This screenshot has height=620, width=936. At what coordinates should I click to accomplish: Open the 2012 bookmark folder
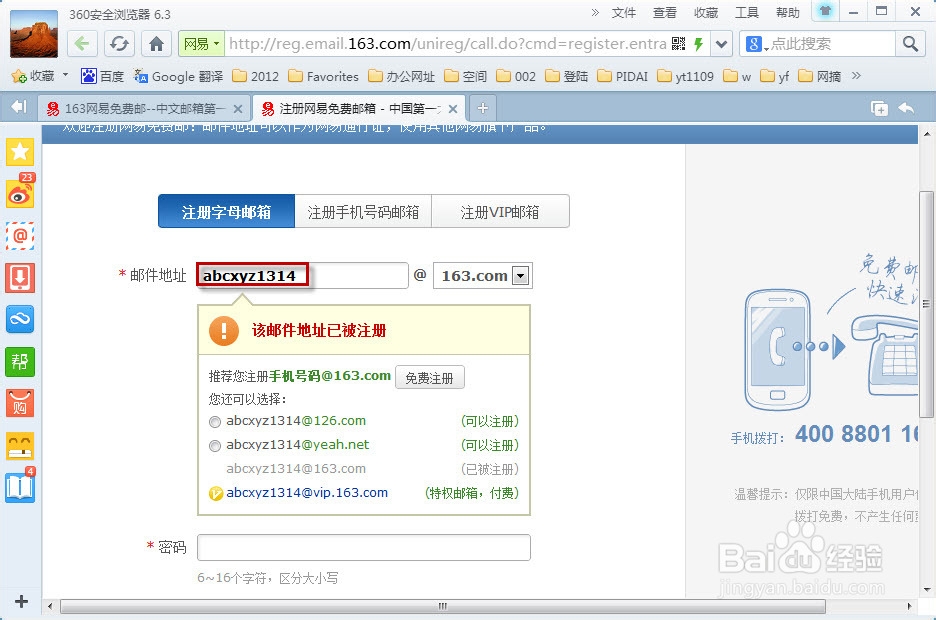(x=255, y=76)
